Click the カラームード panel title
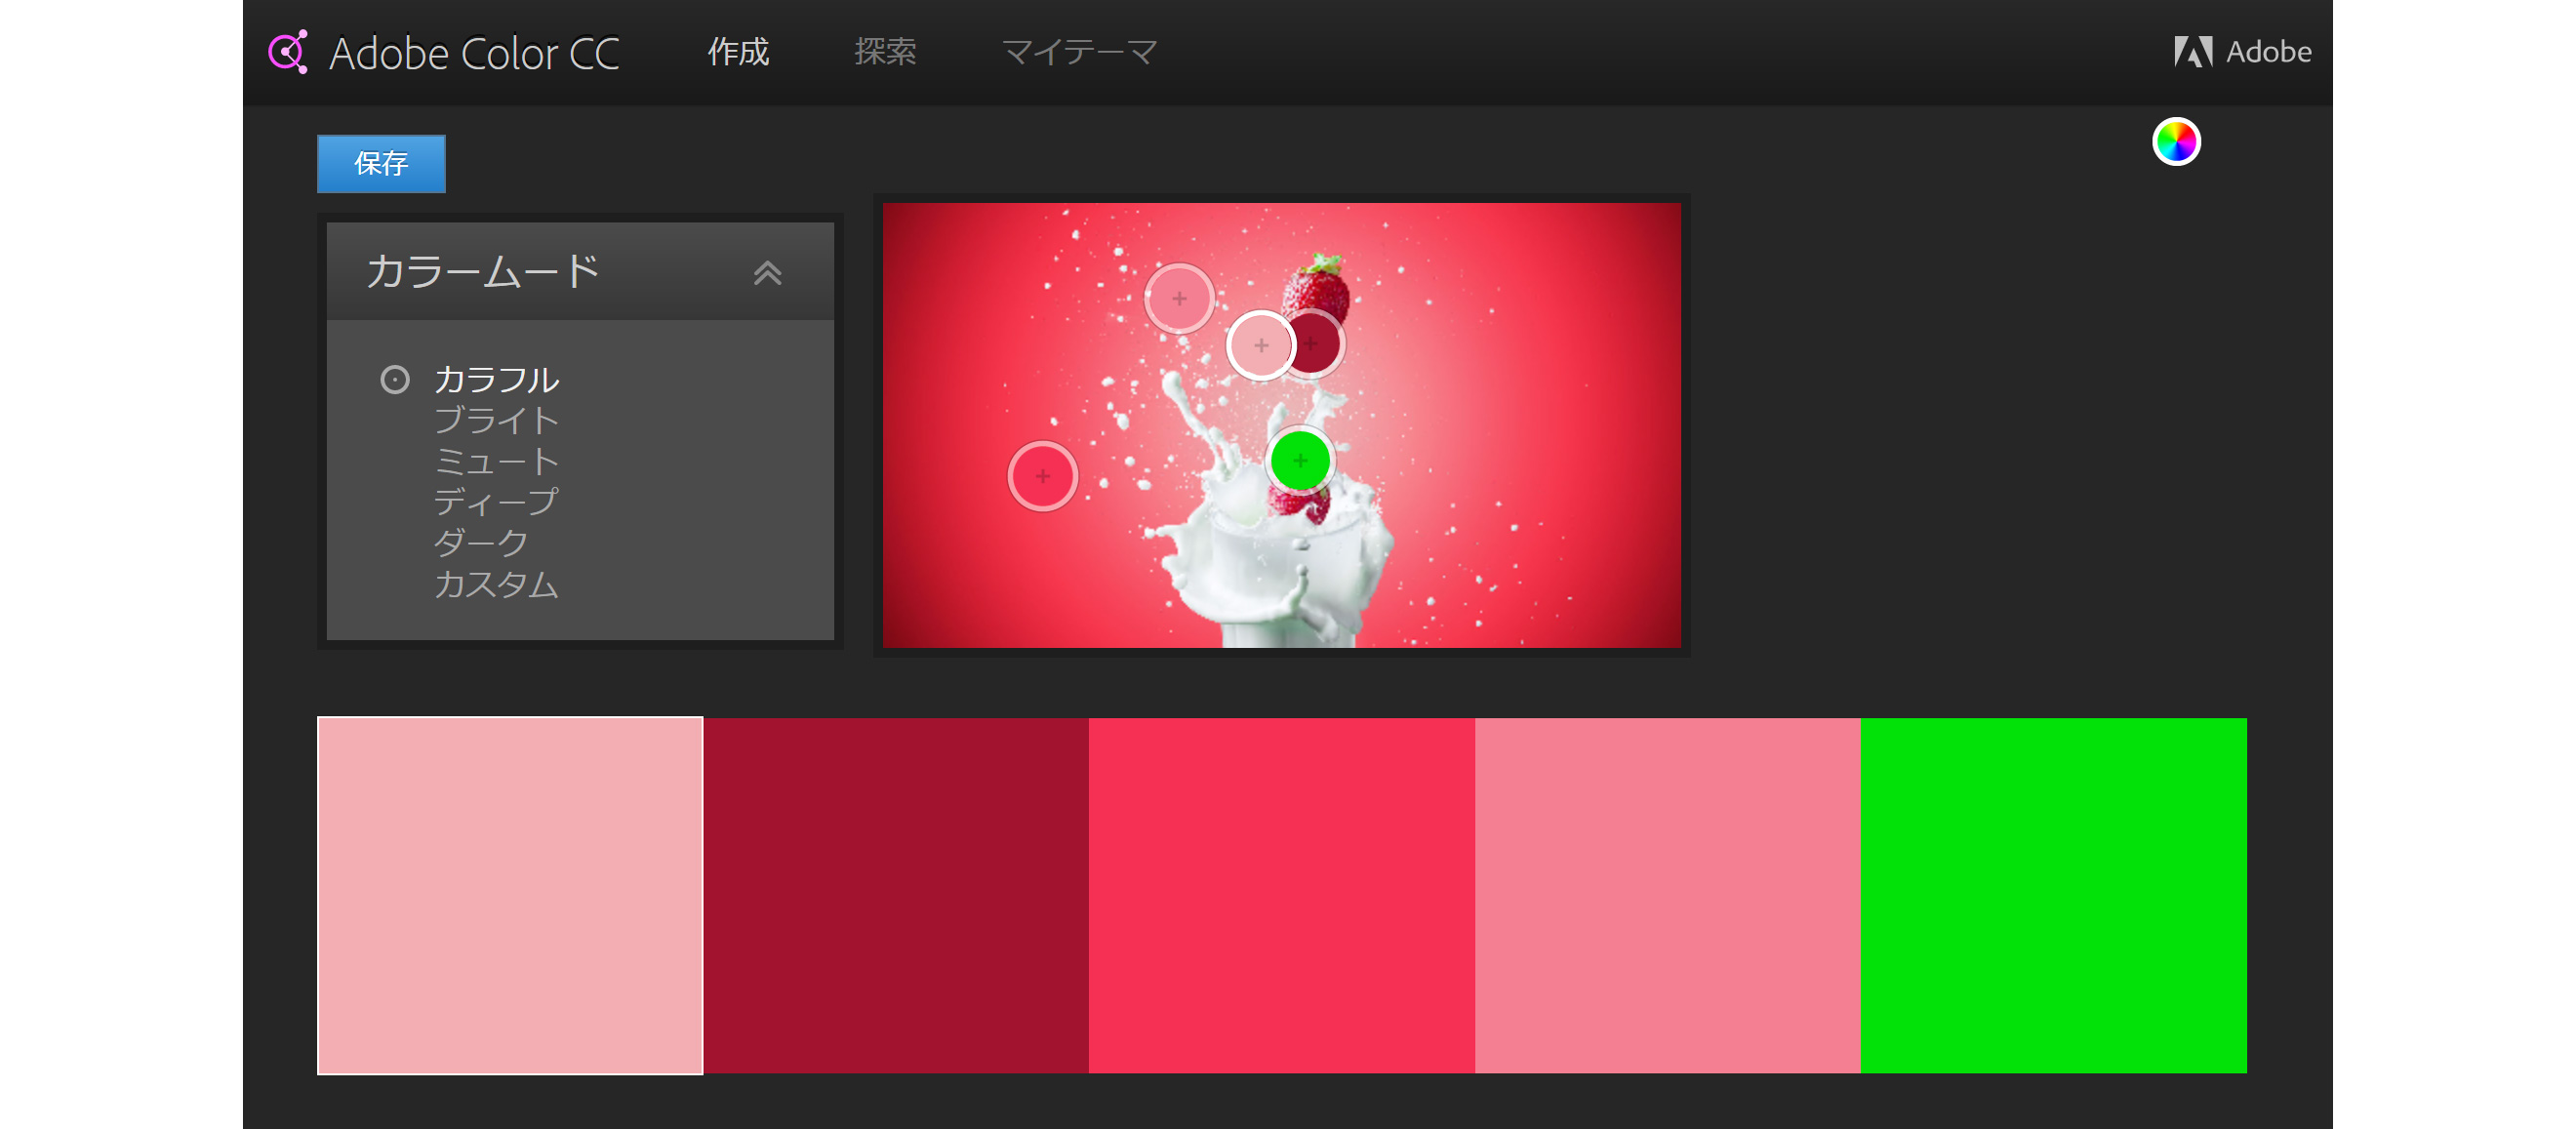This screenshot has width=2576, height=1129. [x=482, y=272]
